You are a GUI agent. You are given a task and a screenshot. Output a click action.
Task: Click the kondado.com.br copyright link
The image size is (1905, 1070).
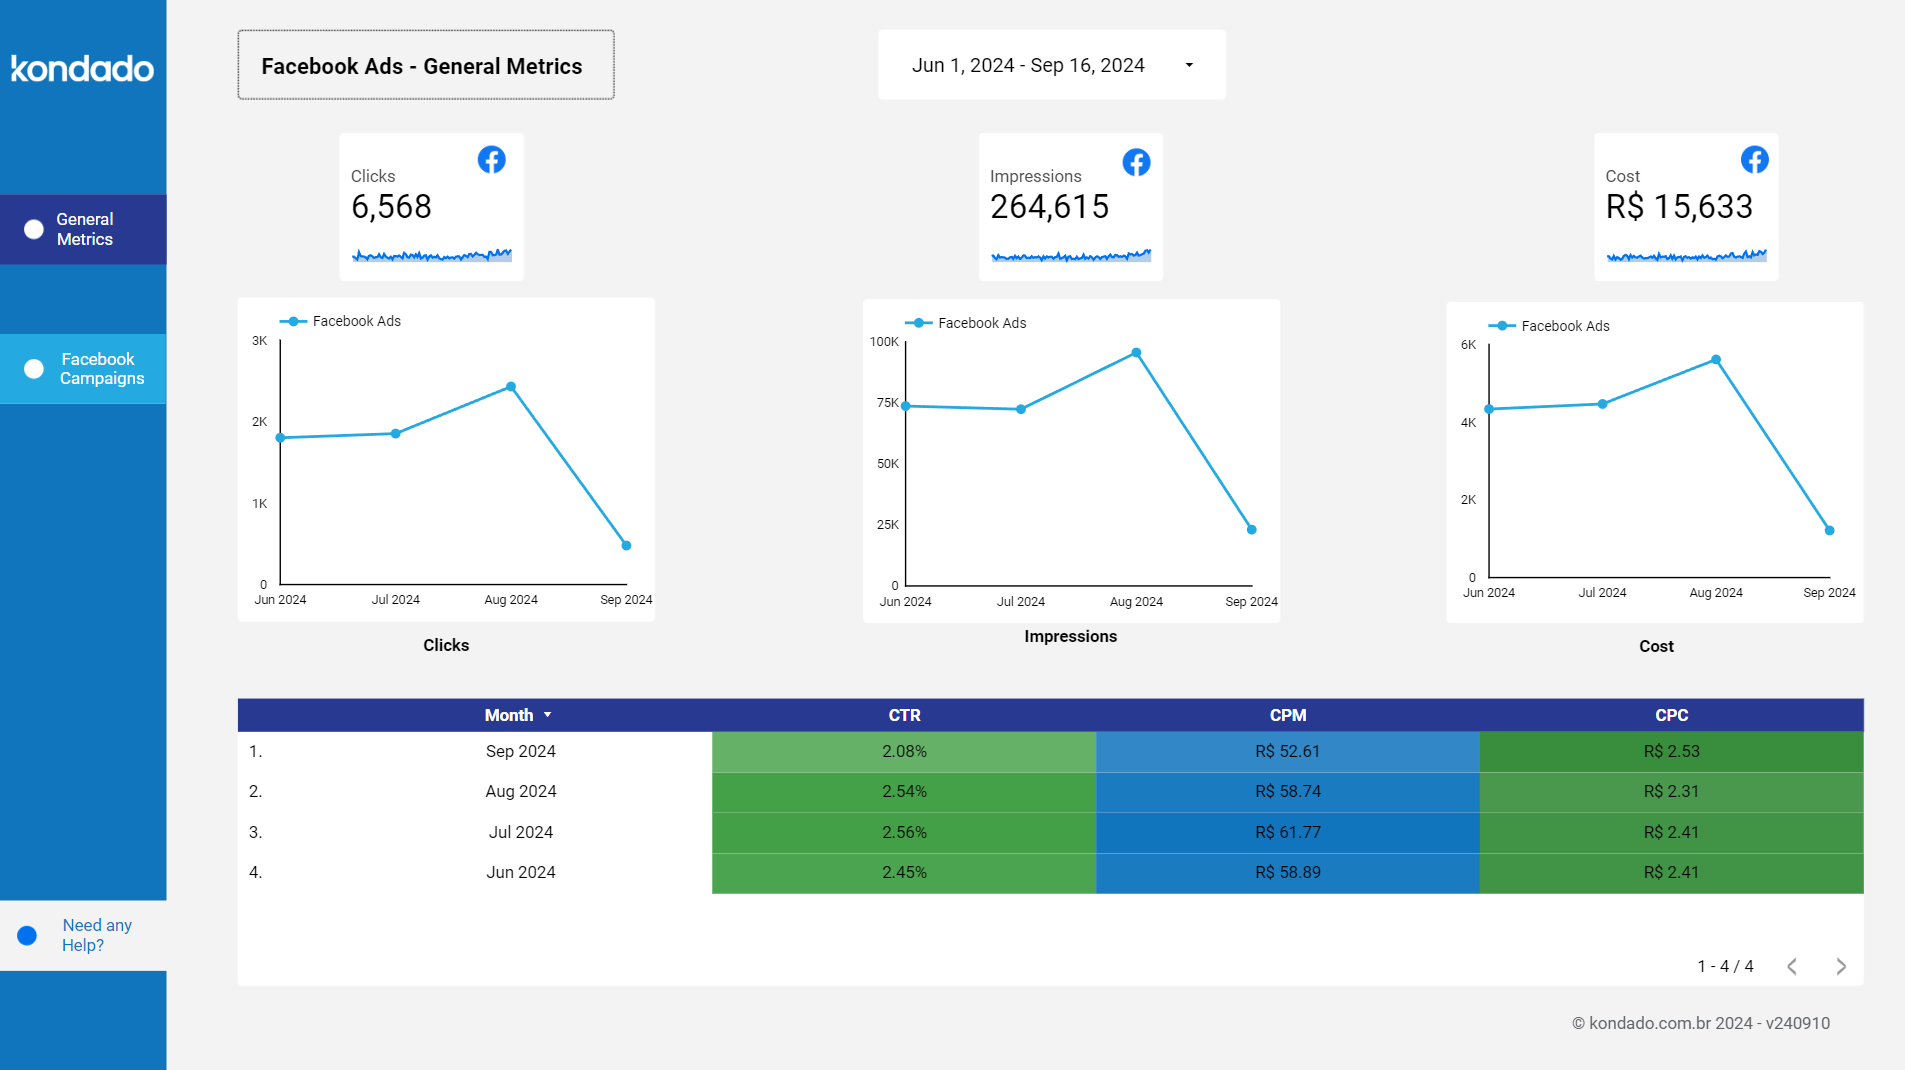pyautogui.click(x=1703, y=1022)
